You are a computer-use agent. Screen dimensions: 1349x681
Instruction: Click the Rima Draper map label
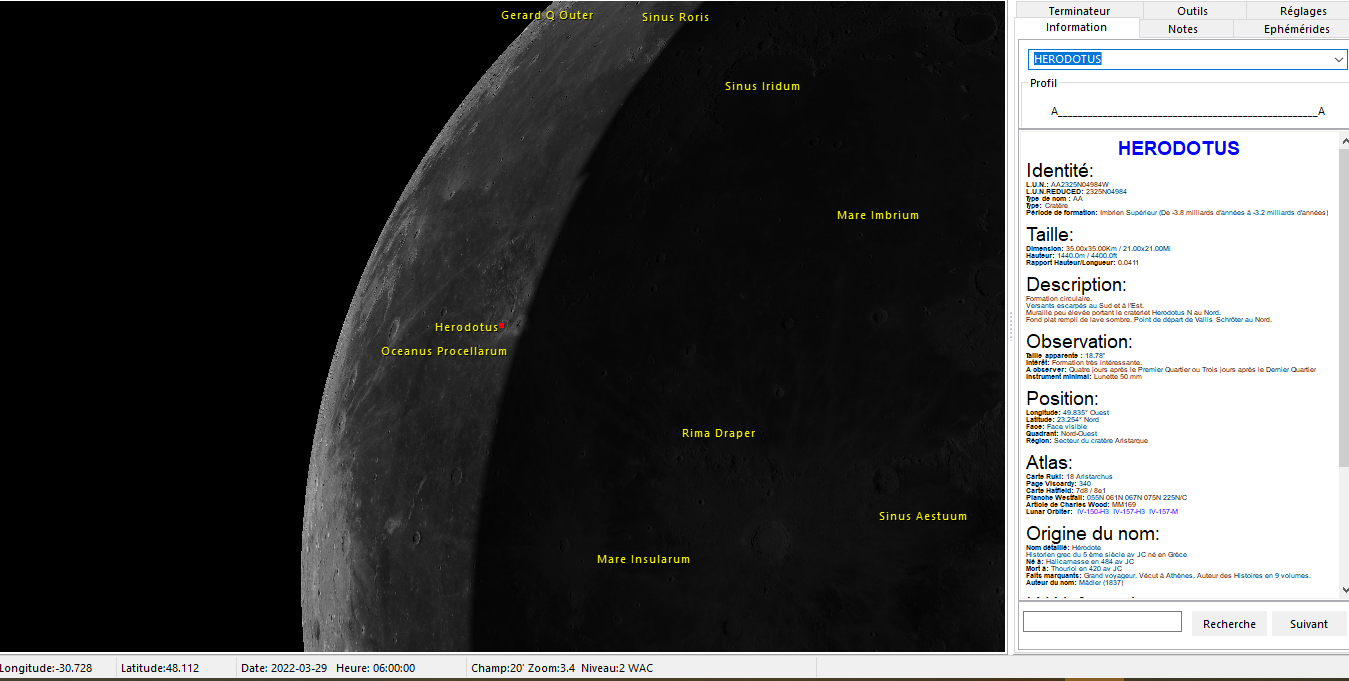(719, 433)
